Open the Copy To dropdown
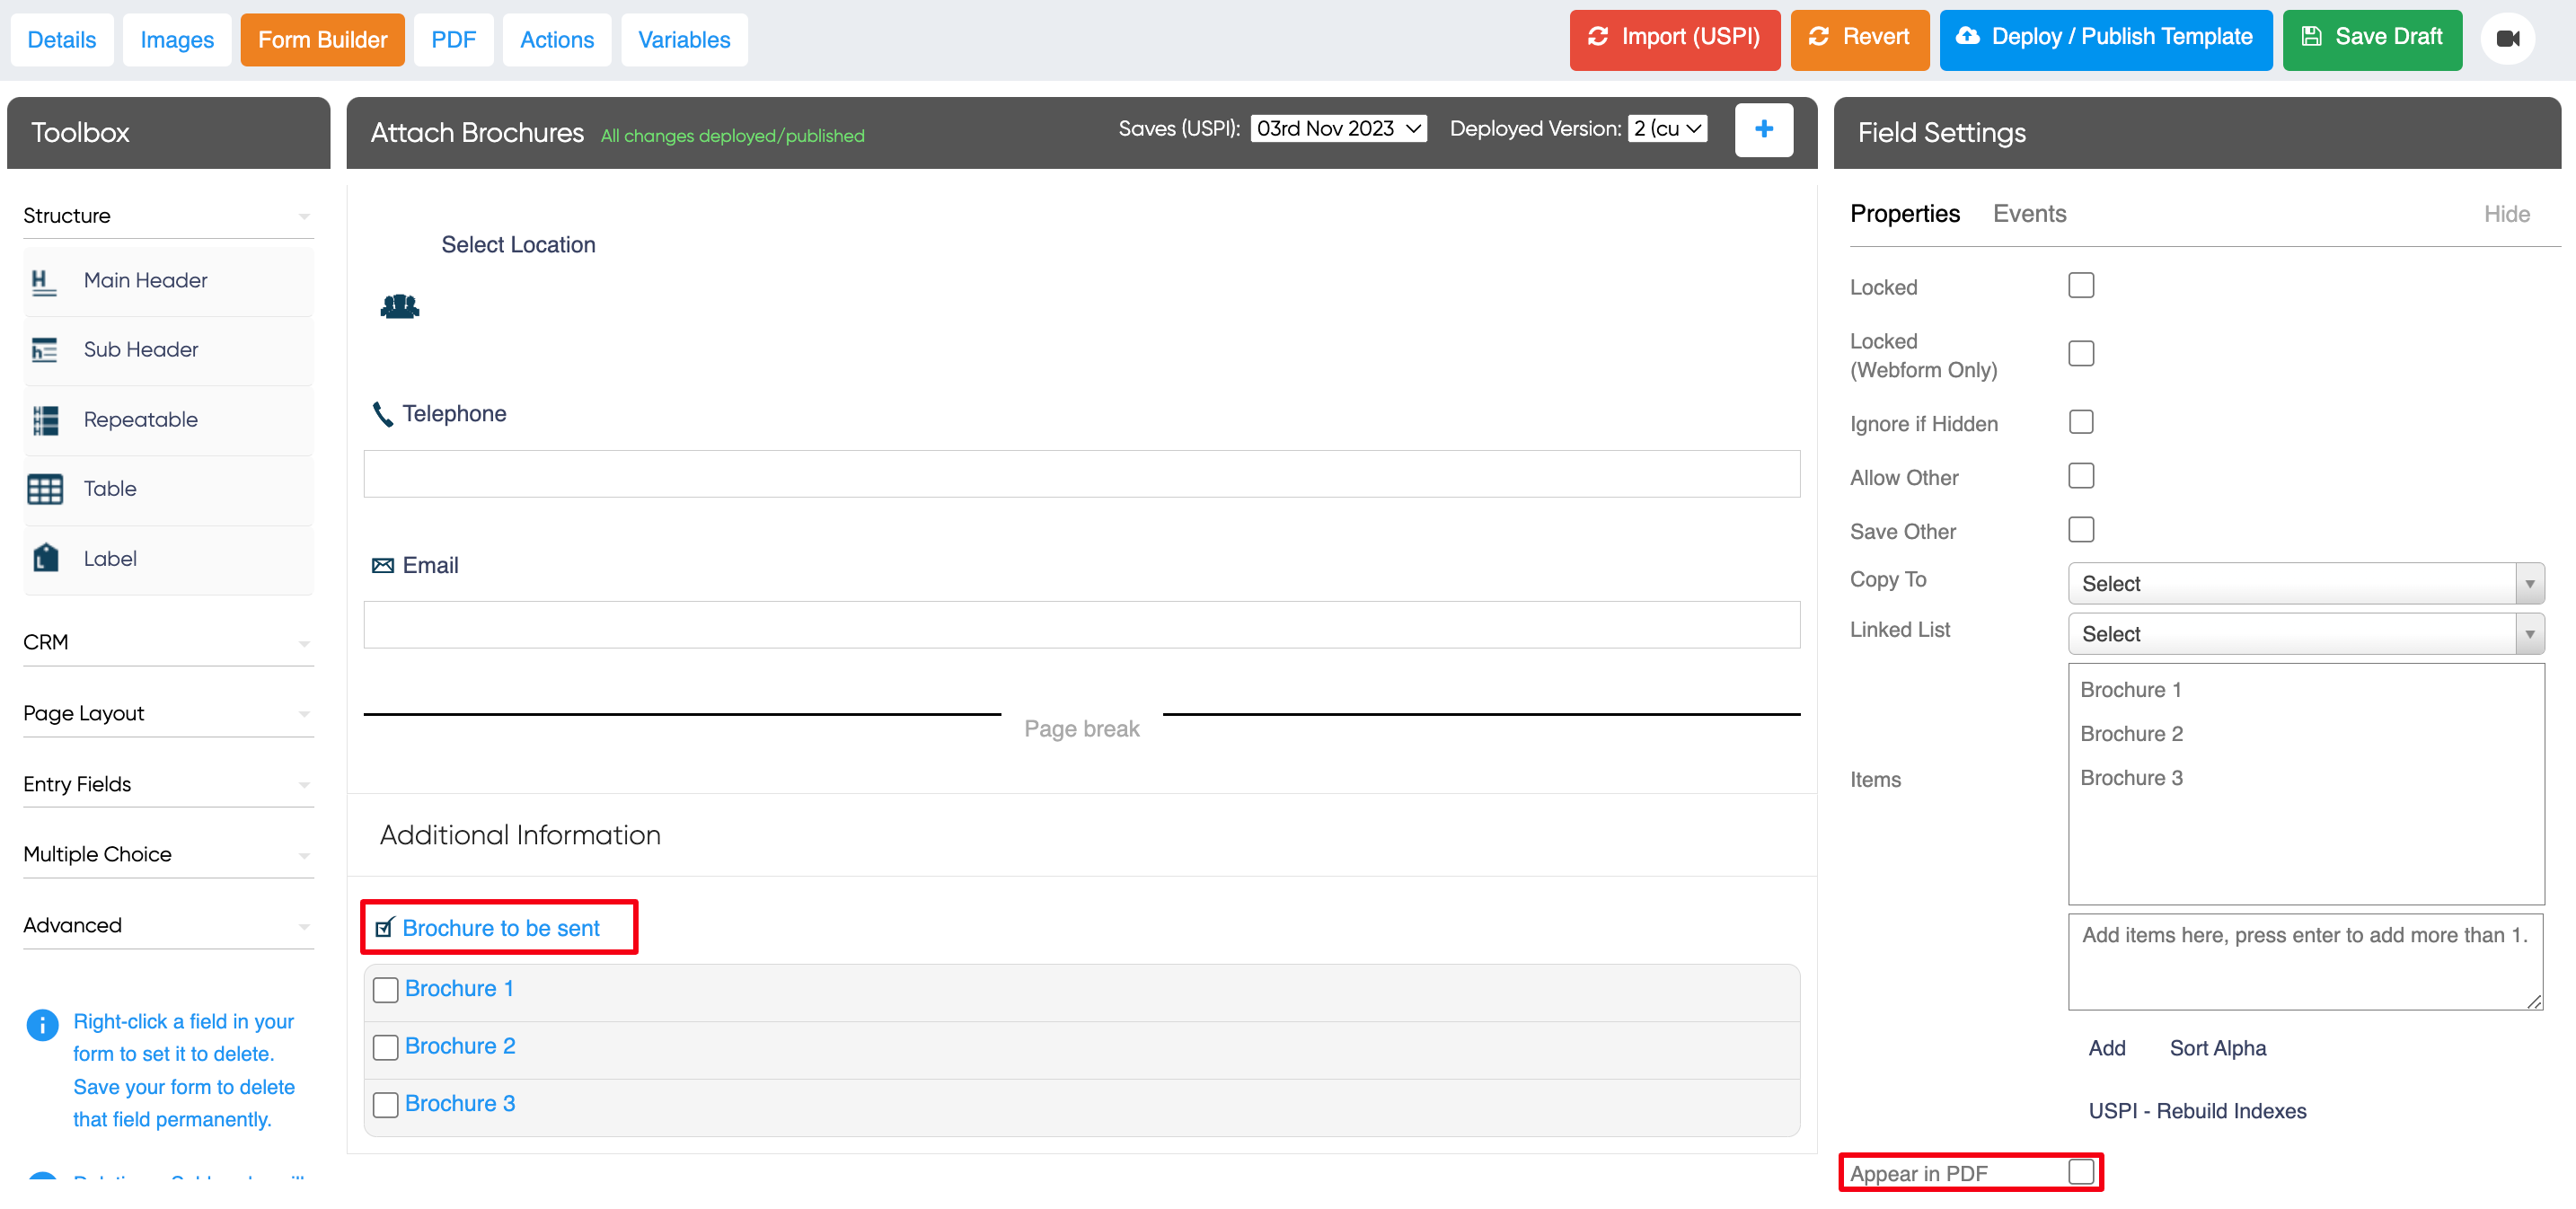2576x1209 pixels. 2305,583
